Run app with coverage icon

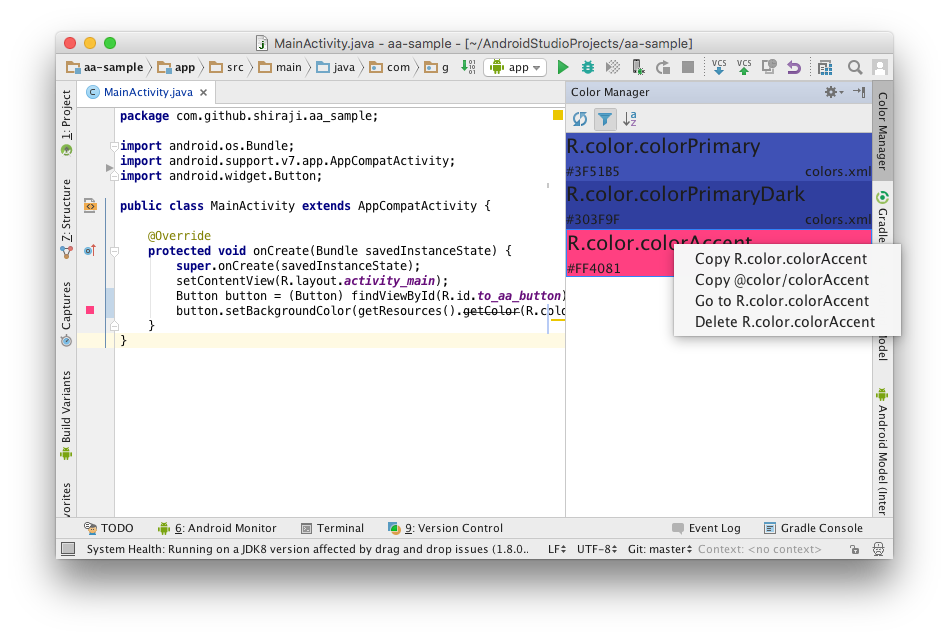[612, 67]
